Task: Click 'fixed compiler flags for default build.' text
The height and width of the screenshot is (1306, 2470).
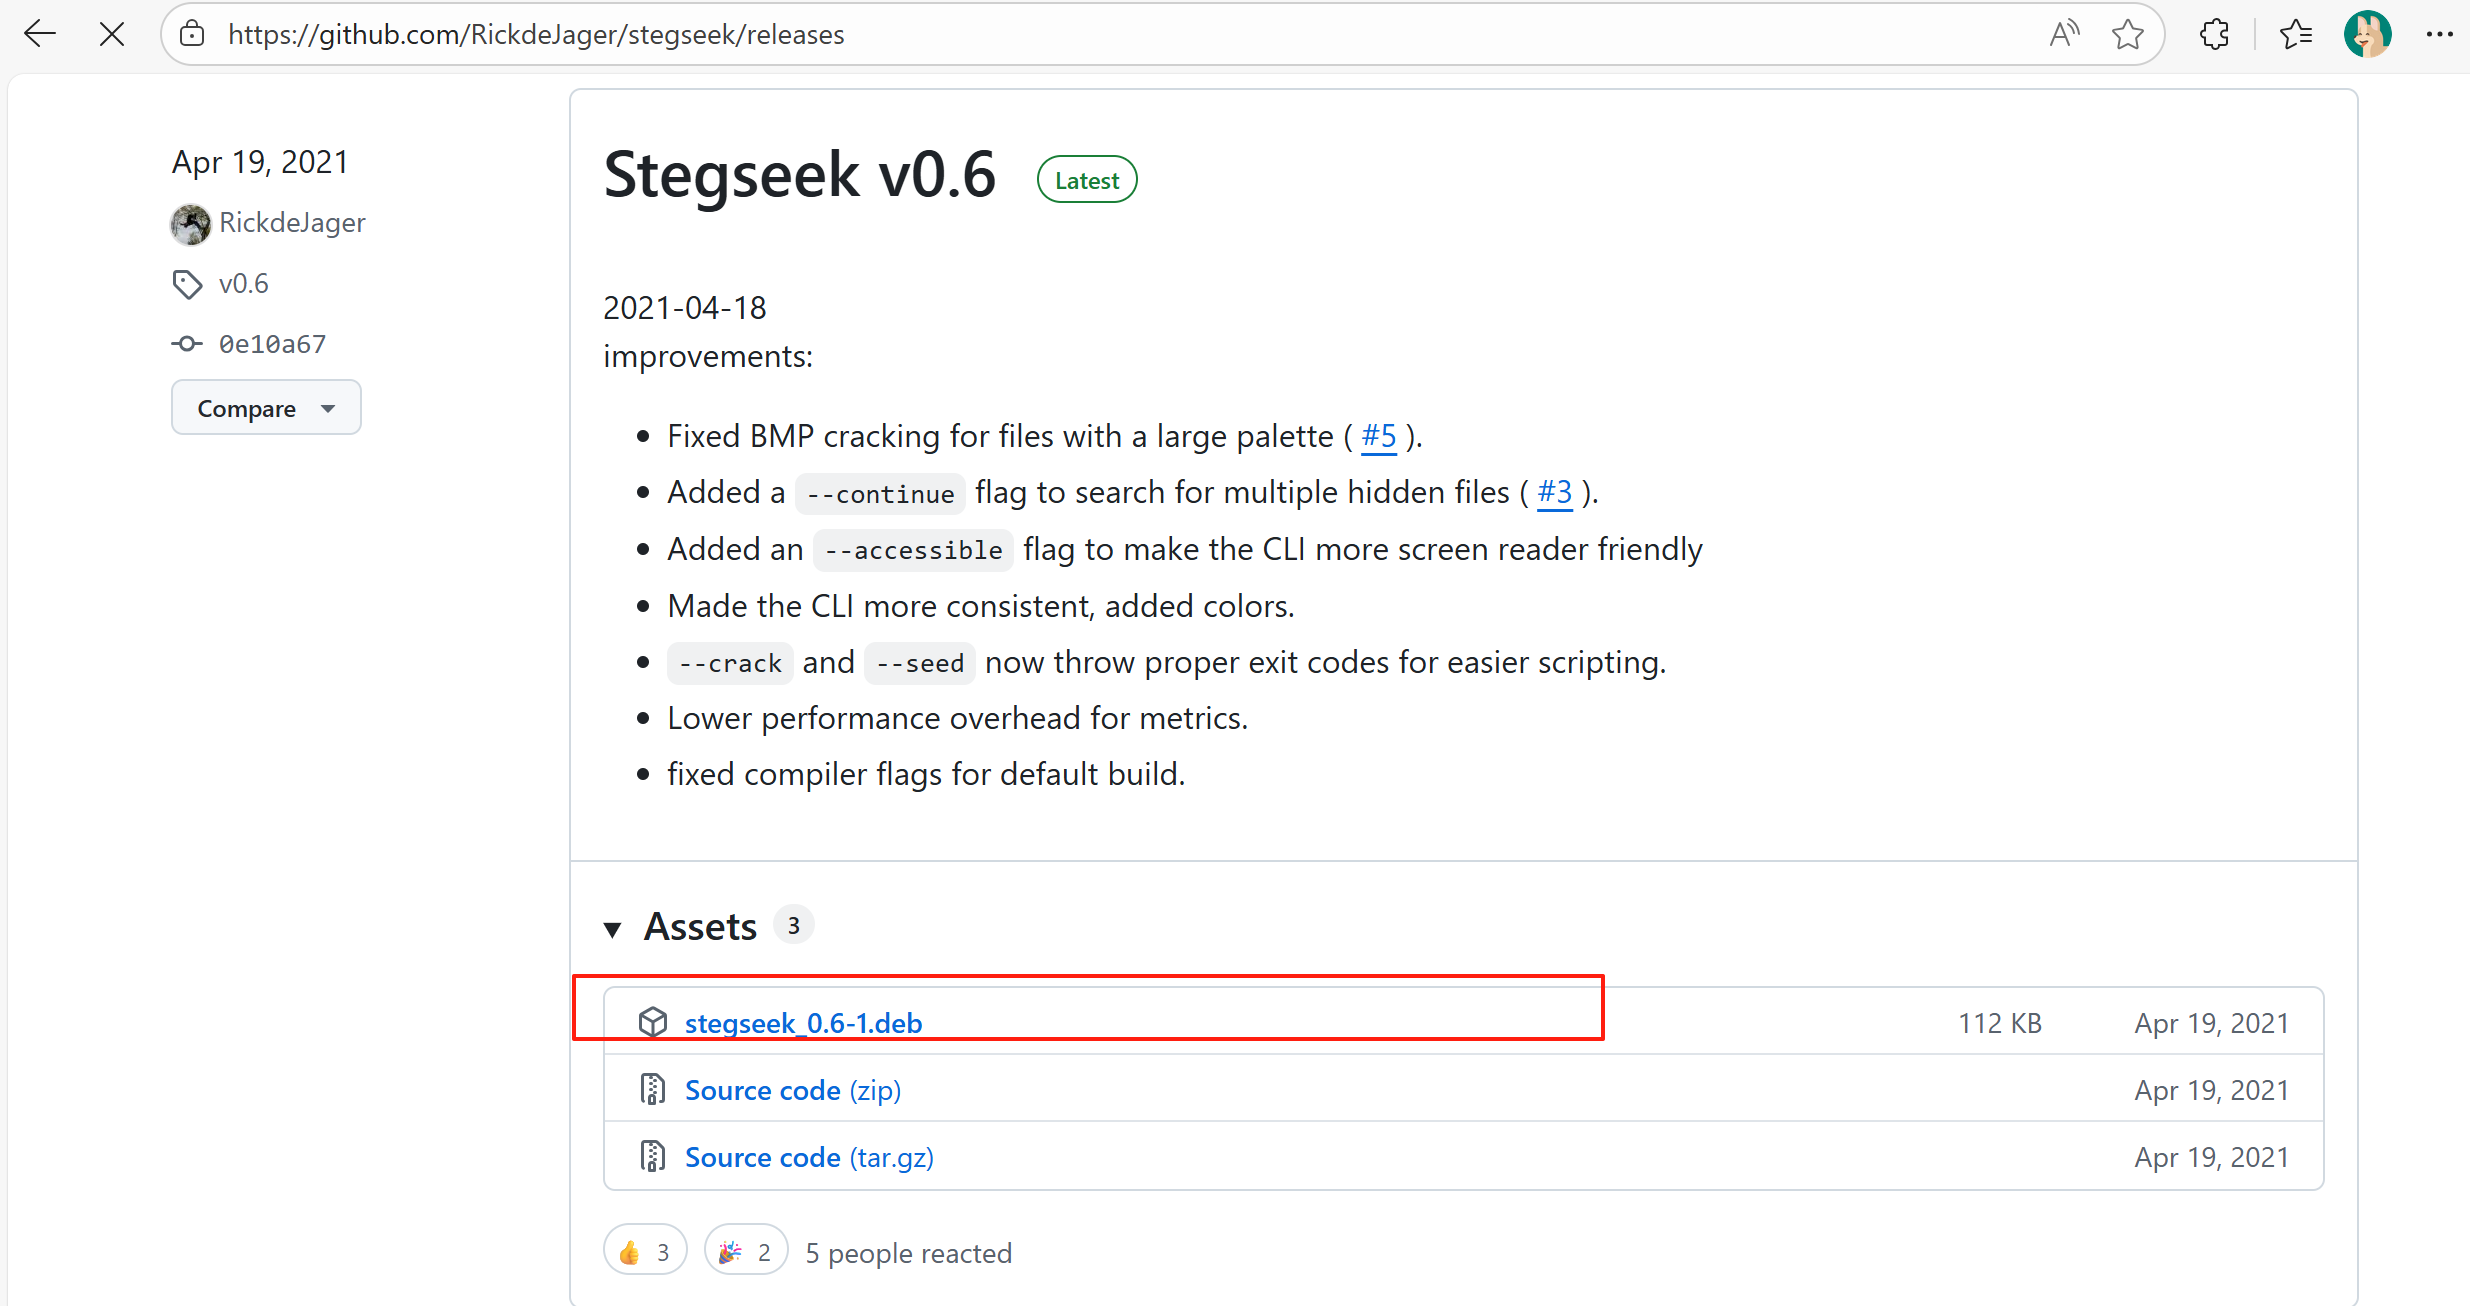Action: [926, 774]
